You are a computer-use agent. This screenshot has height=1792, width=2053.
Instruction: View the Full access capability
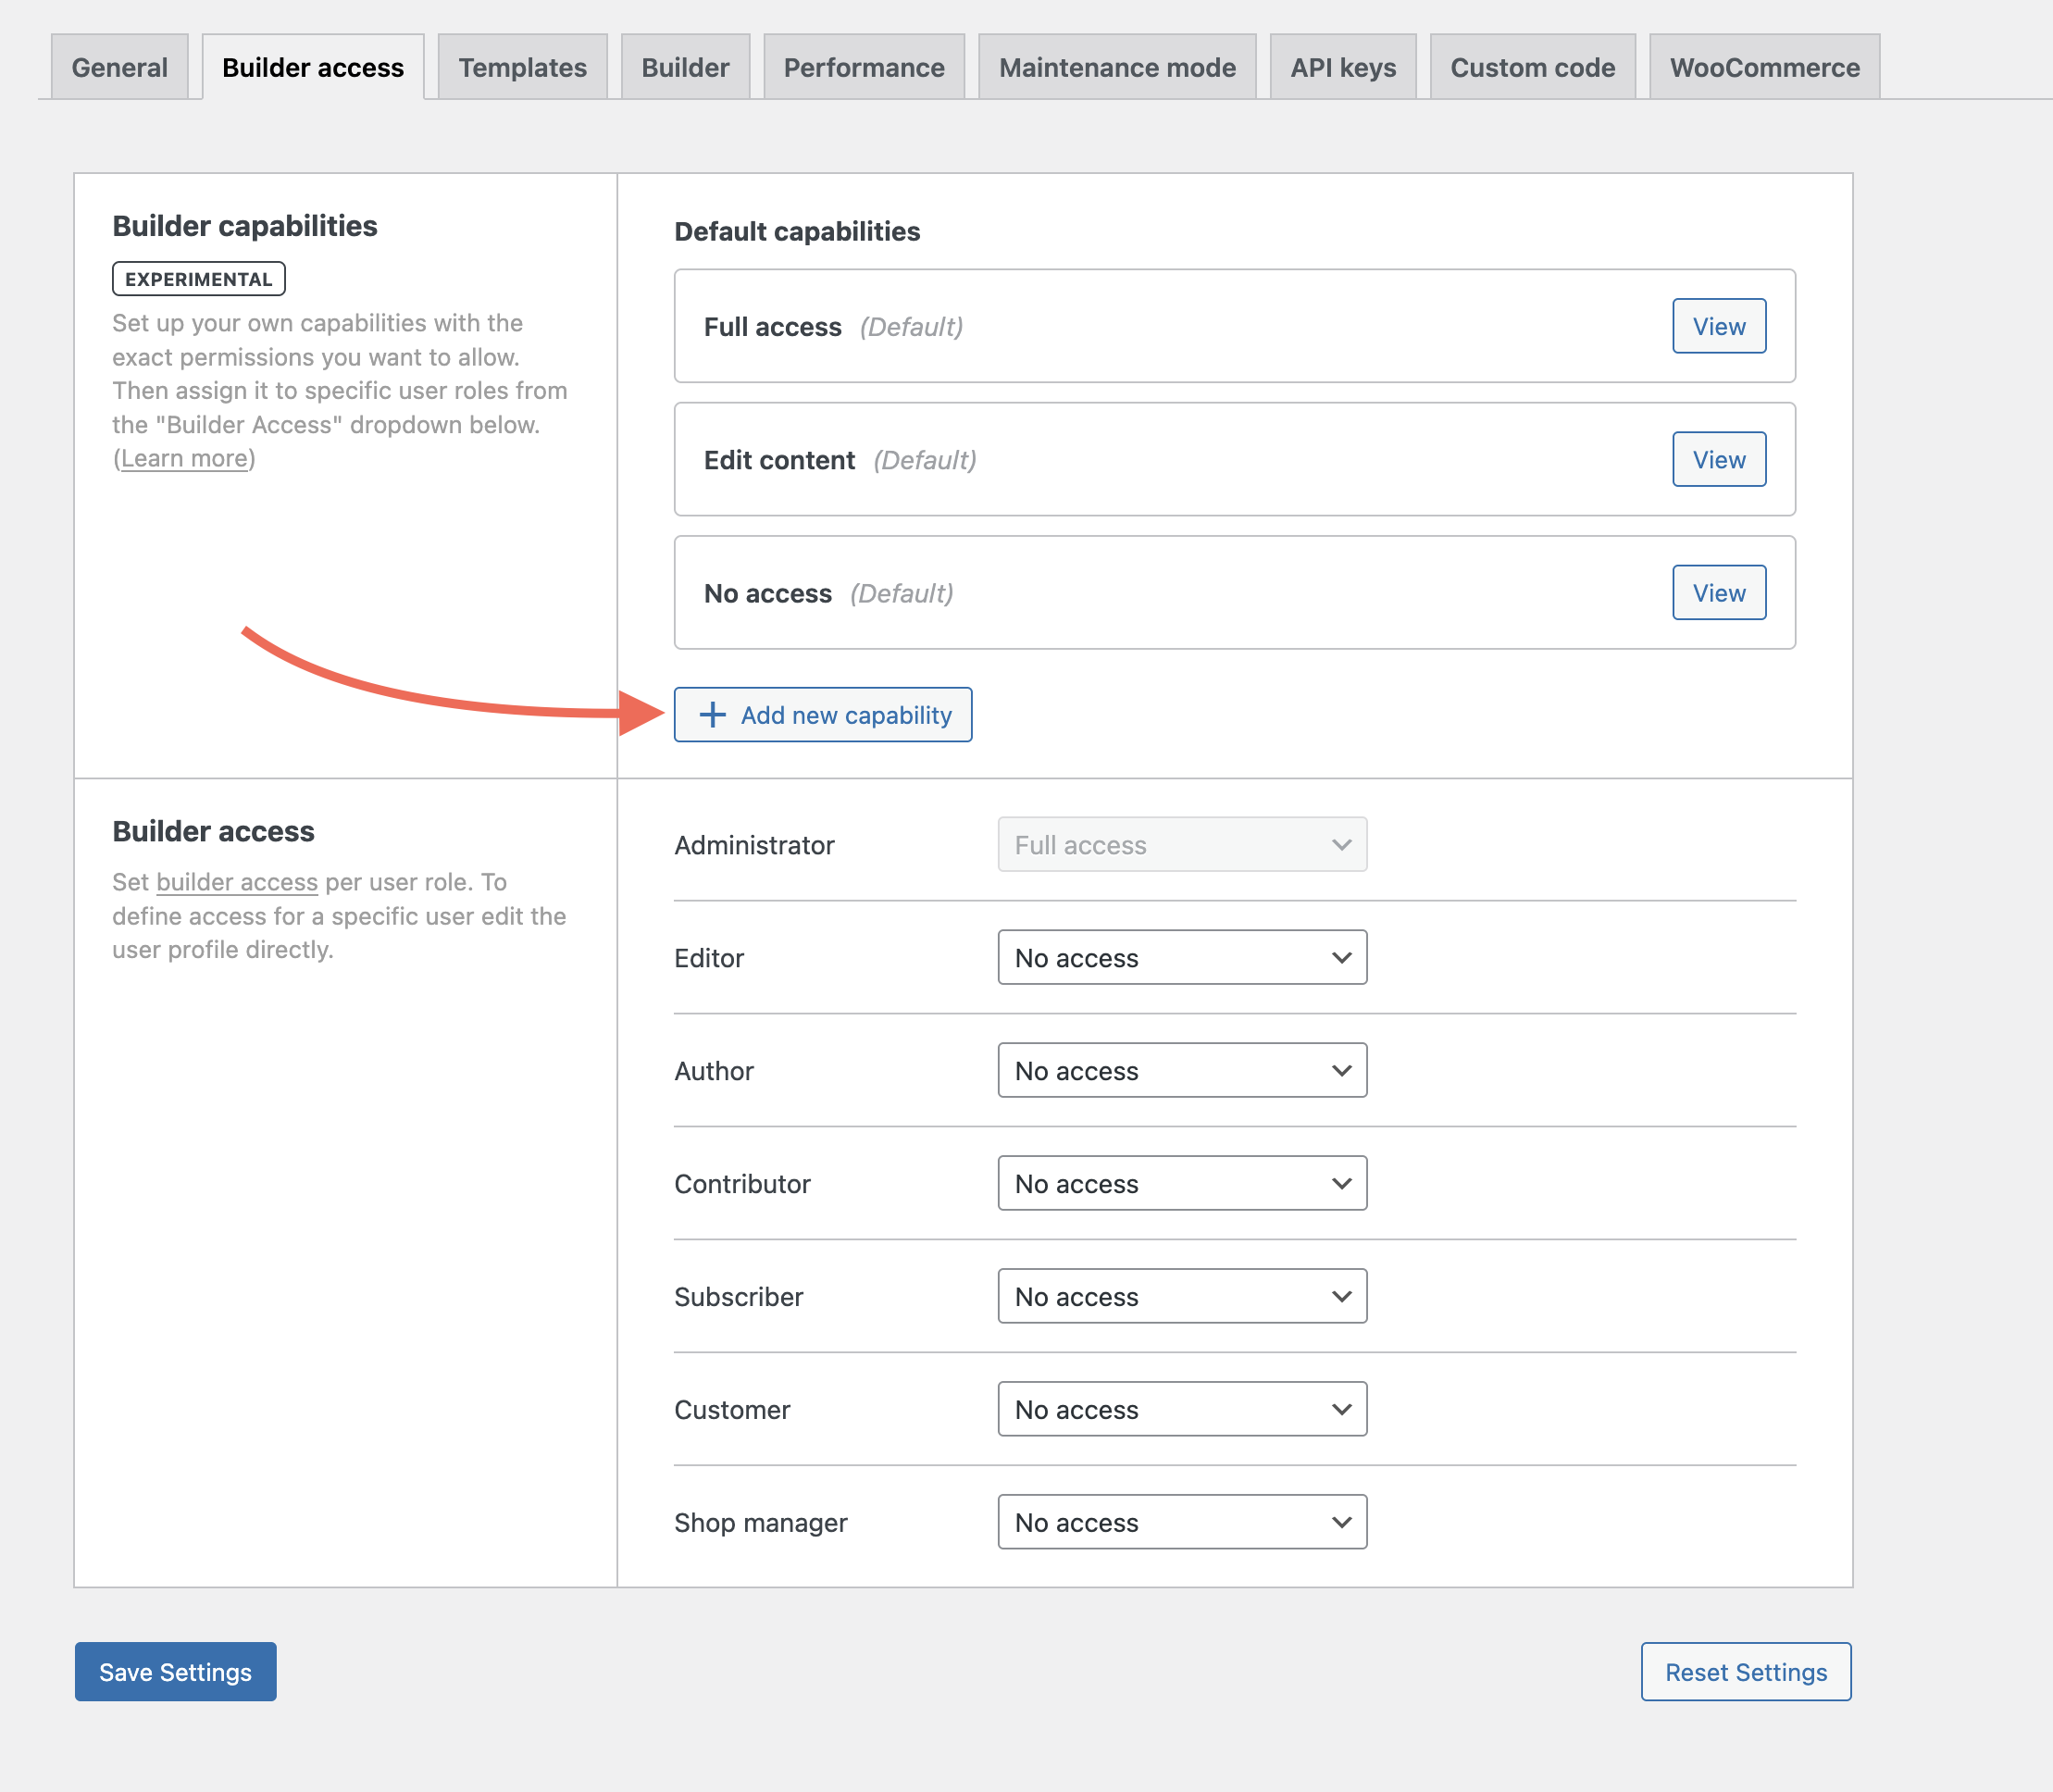[x=1718, y=326]
